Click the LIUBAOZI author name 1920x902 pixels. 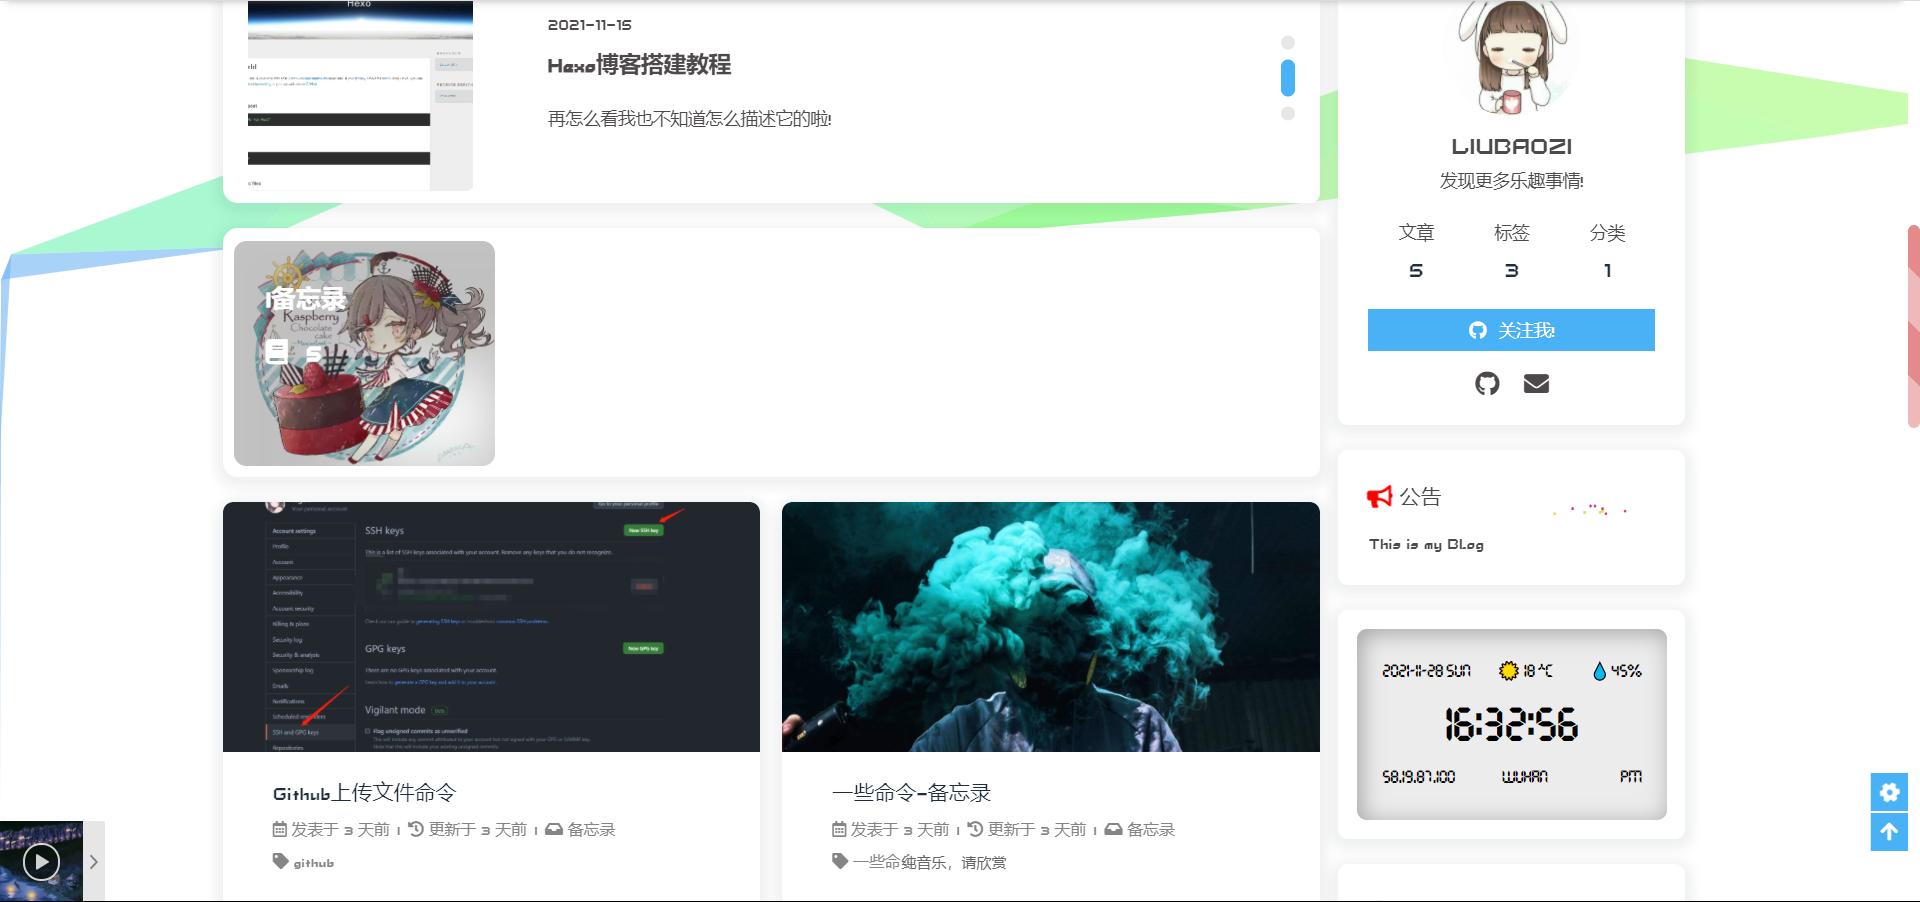click(1511, 147)
